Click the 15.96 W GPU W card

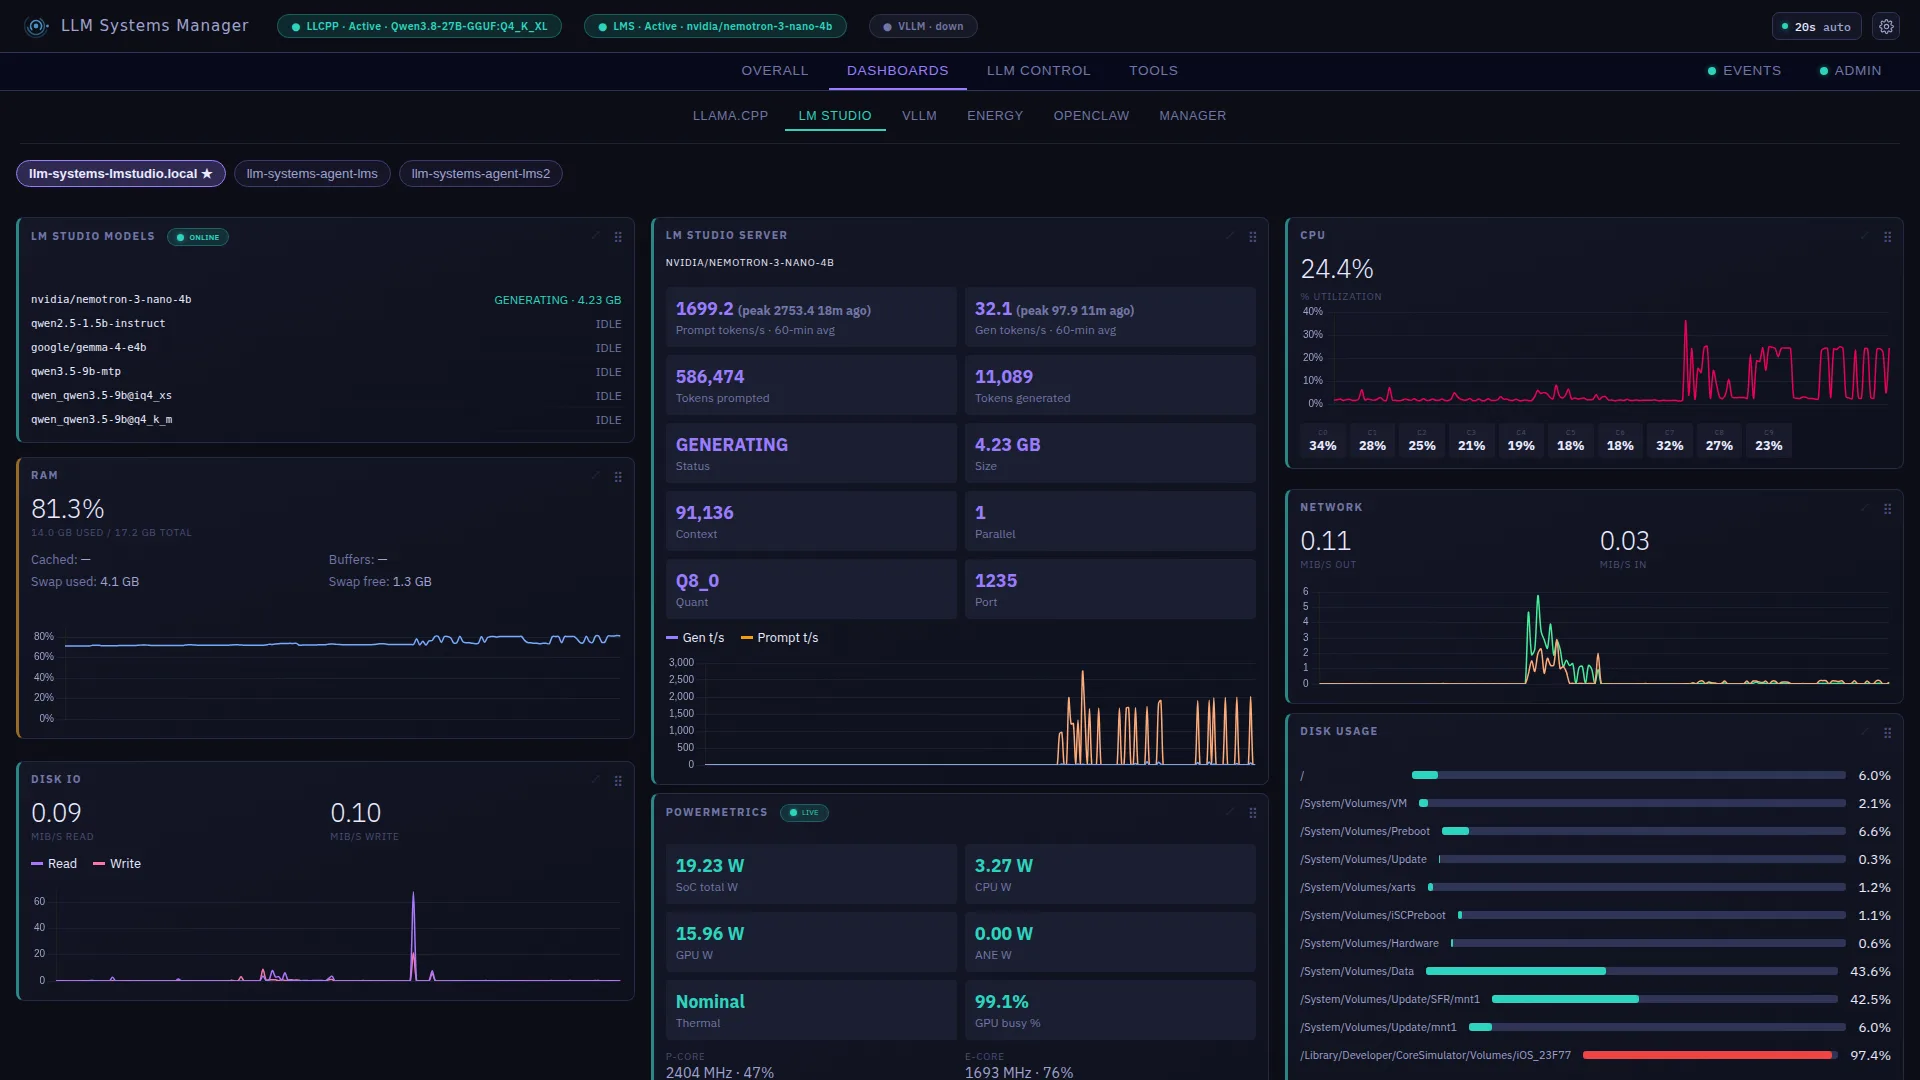point(811,942)
